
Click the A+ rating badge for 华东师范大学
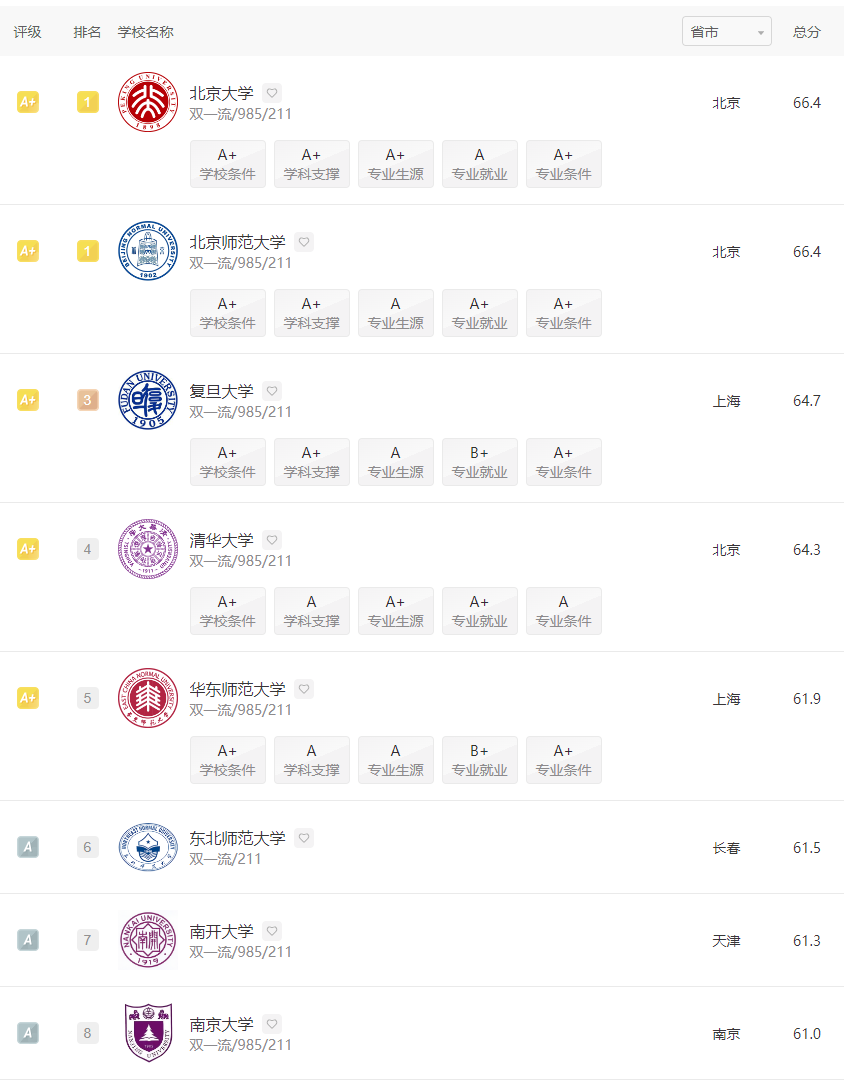point(28,698)
